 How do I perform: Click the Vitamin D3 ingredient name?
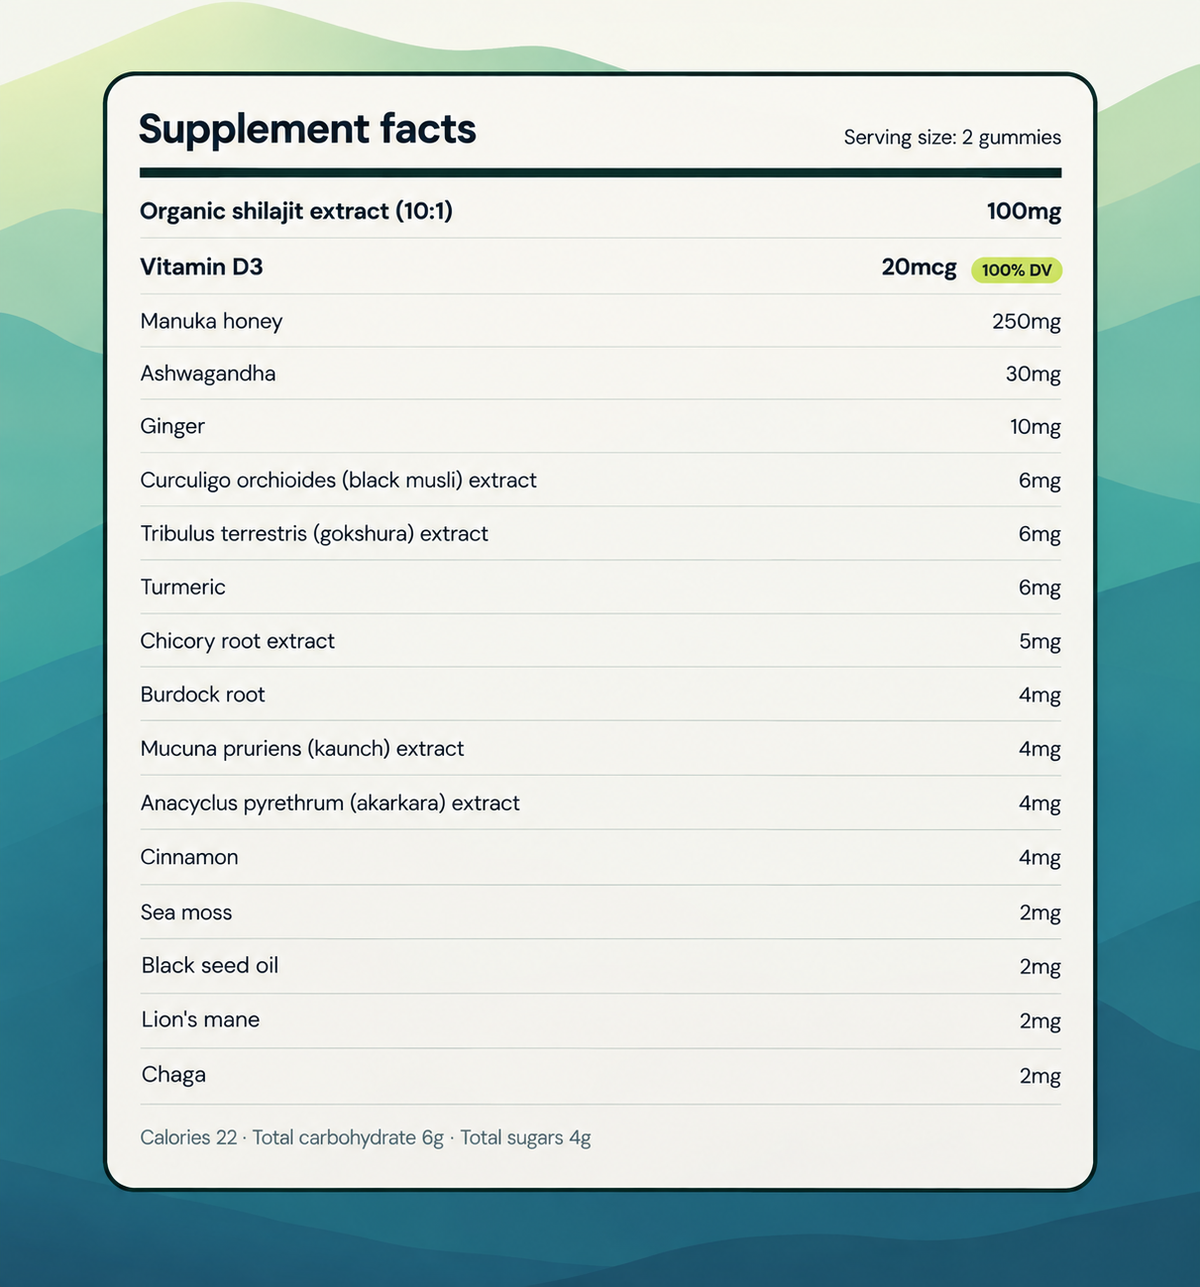(201, 267)
